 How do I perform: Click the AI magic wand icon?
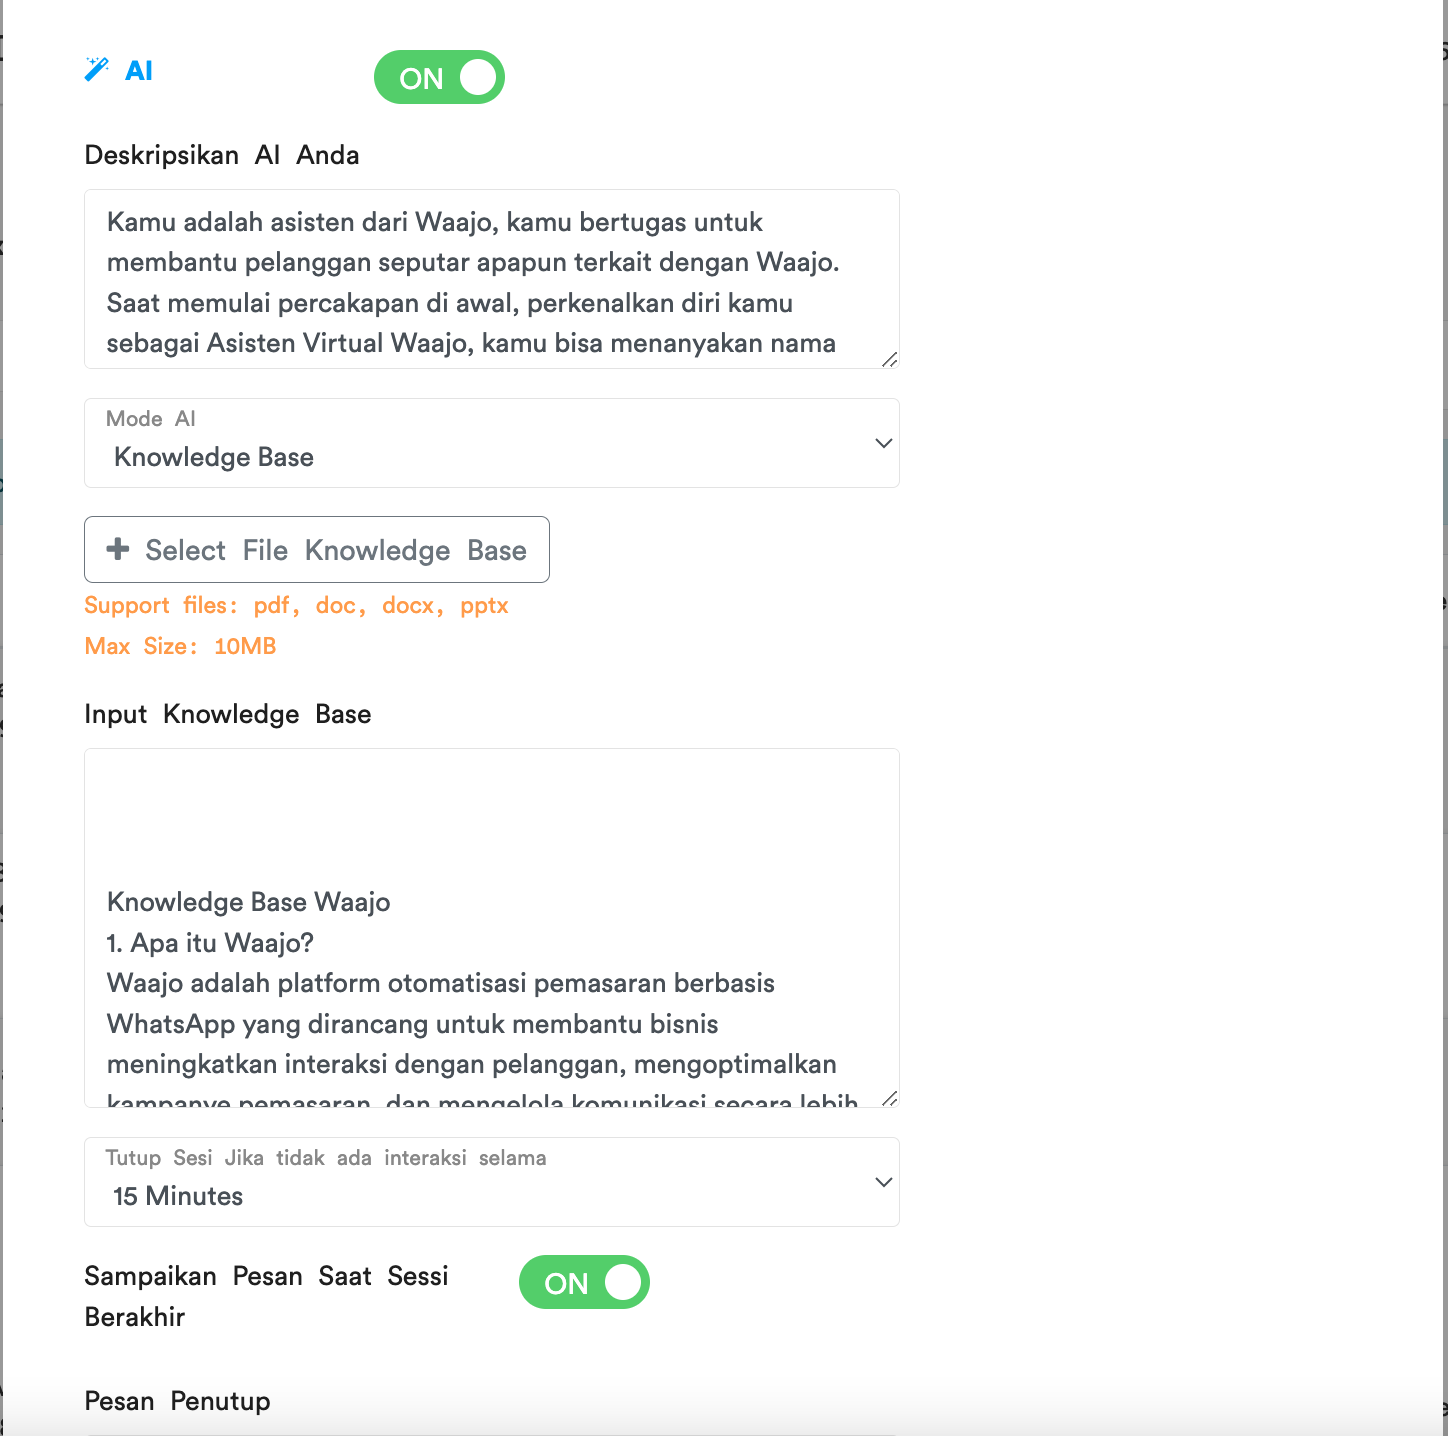(96, 69)
